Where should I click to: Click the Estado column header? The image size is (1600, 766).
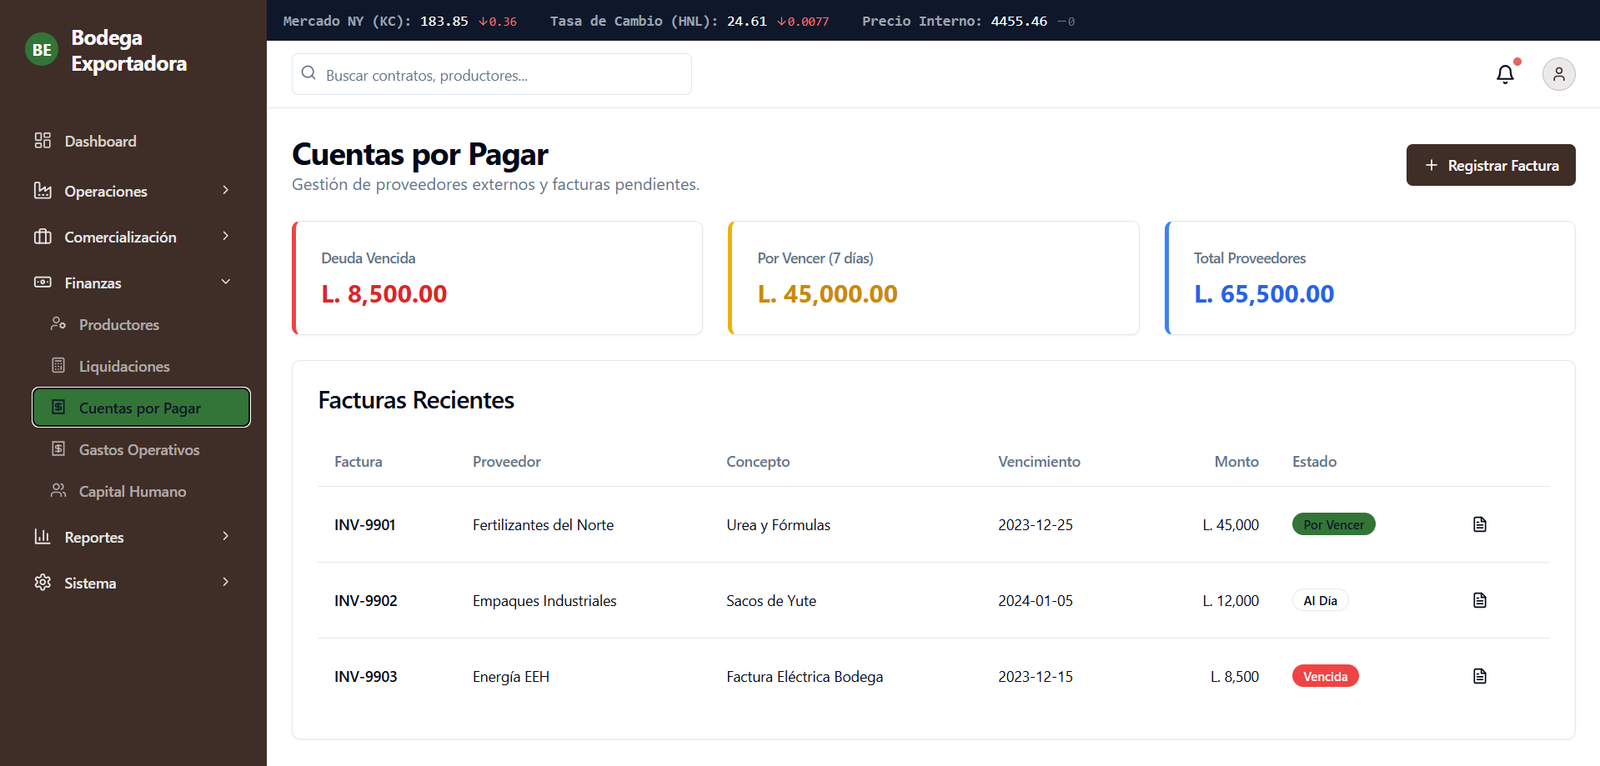point(1314,461)
